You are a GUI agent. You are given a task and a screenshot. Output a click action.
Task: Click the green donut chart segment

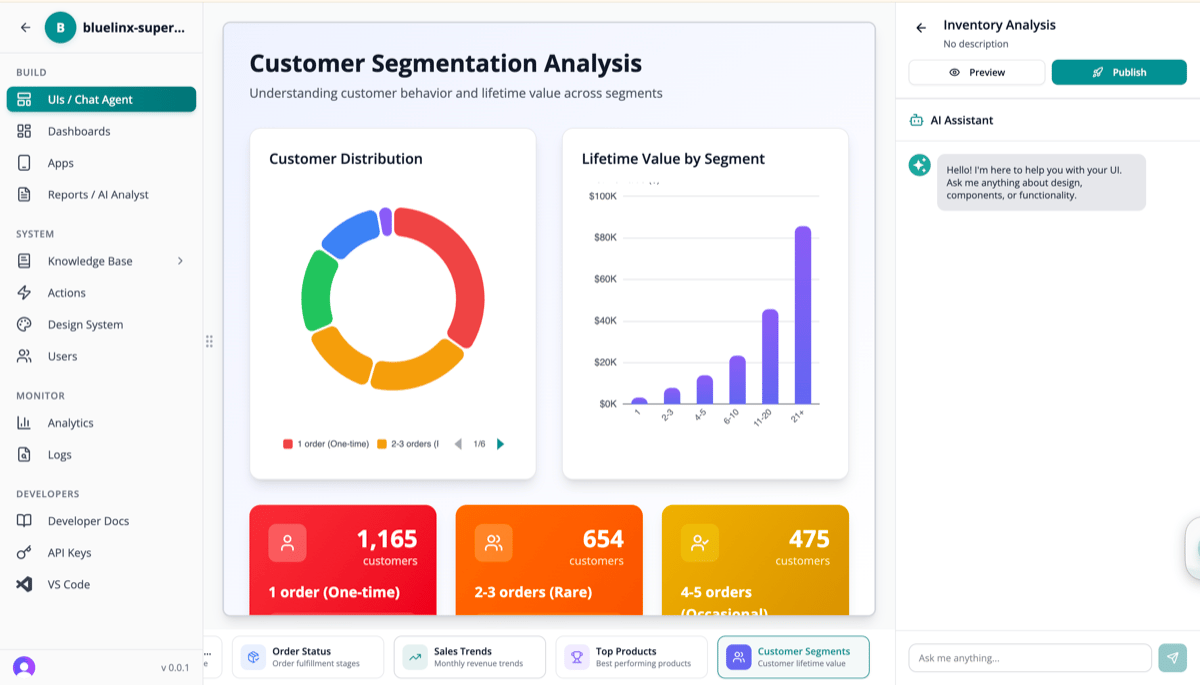[x=316, y=290]
